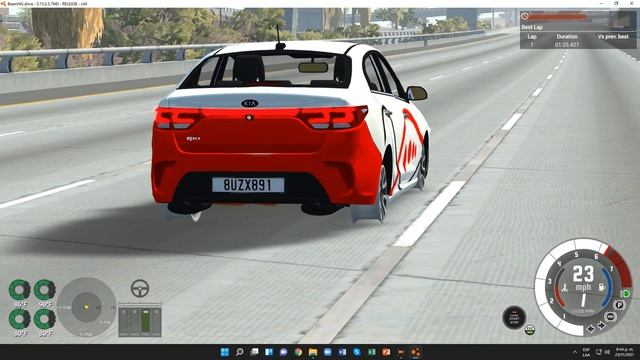
Task: Click the small green indicator under Start button
Action: point(530,330)
